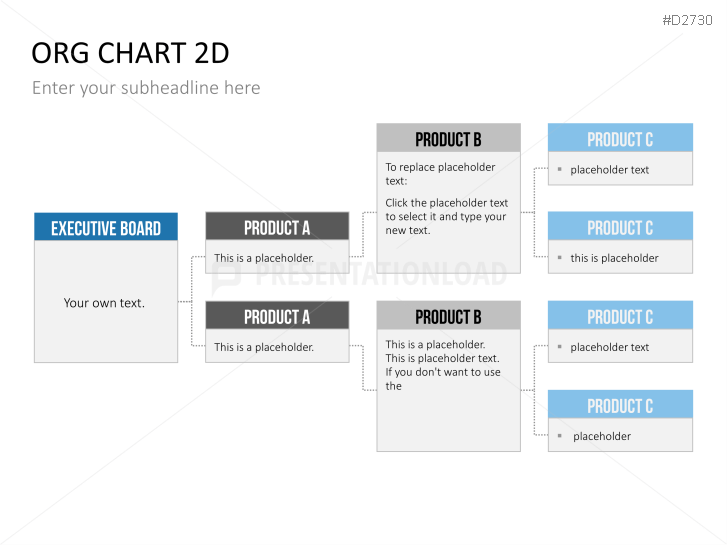Click 'To replace placeholder text:' paragraph

coord(440,174)
